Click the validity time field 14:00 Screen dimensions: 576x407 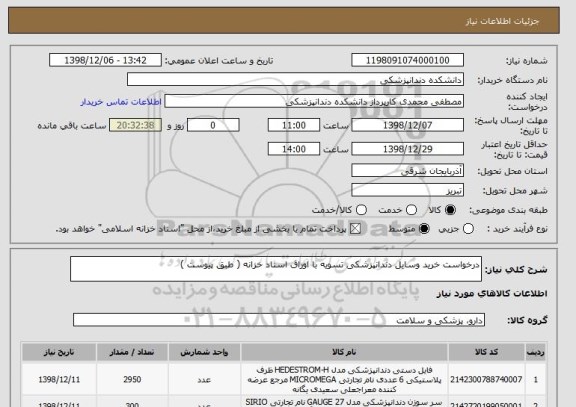[x=294, y=149]
